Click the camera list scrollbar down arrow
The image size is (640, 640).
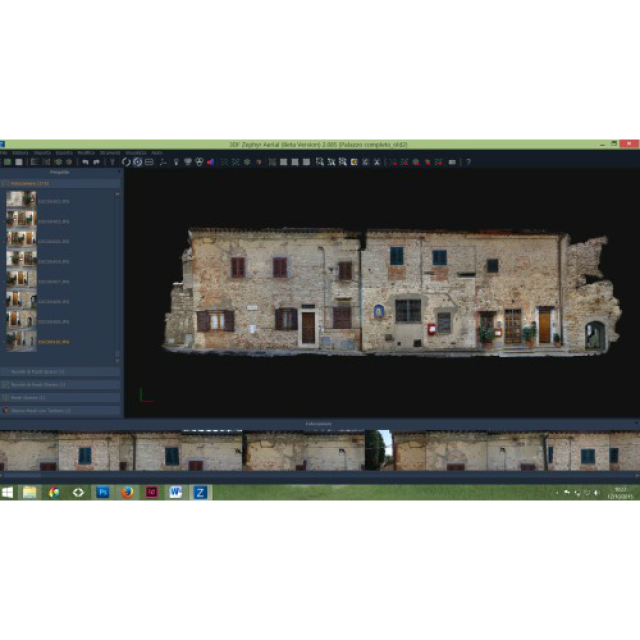point(117,361)
